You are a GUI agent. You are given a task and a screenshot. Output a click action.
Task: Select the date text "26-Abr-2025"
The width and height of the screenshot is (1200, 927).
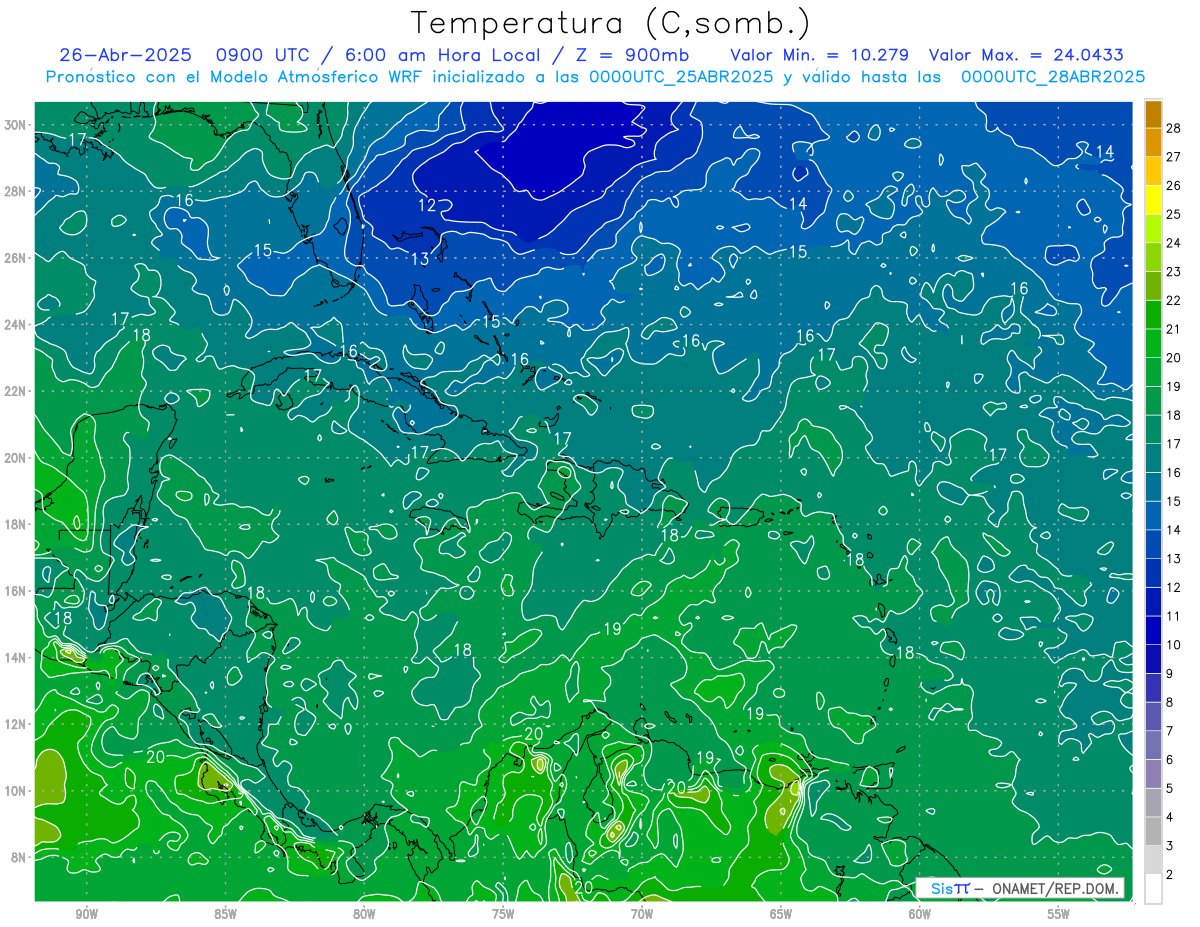[x=127, y=55]
